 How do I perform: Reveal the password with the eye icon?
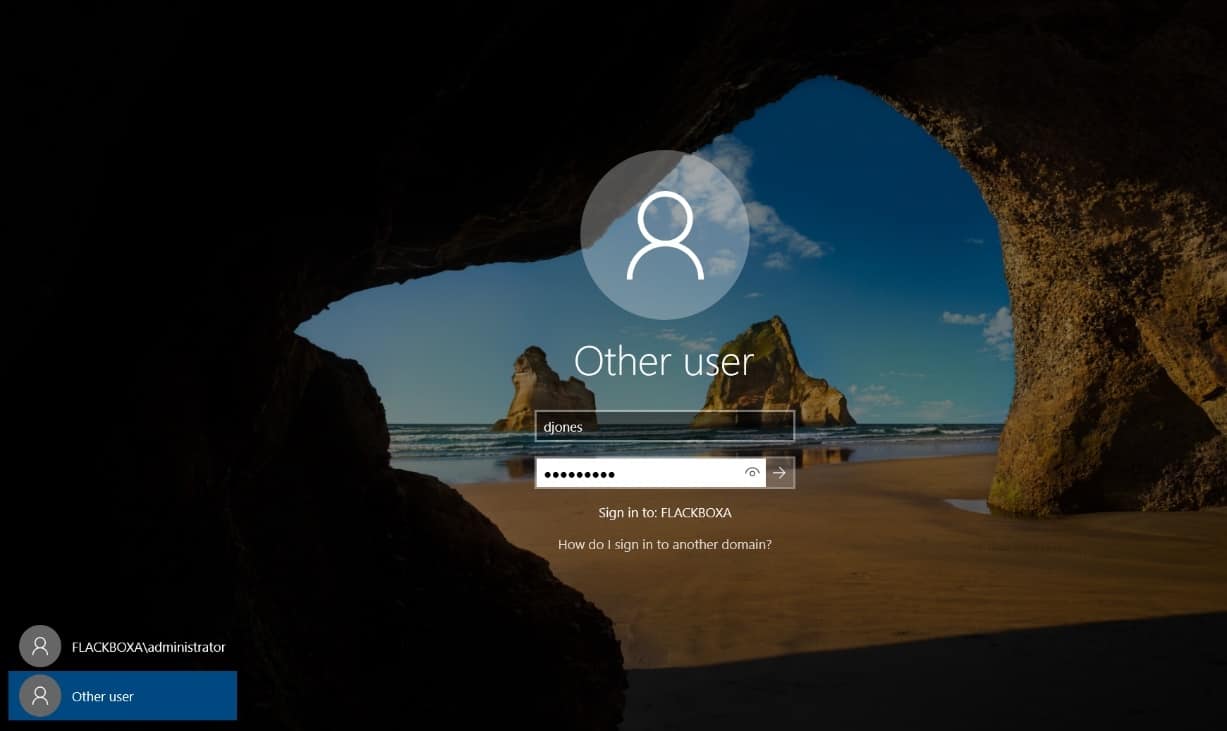pyautogui.click(x=752, y=473)
